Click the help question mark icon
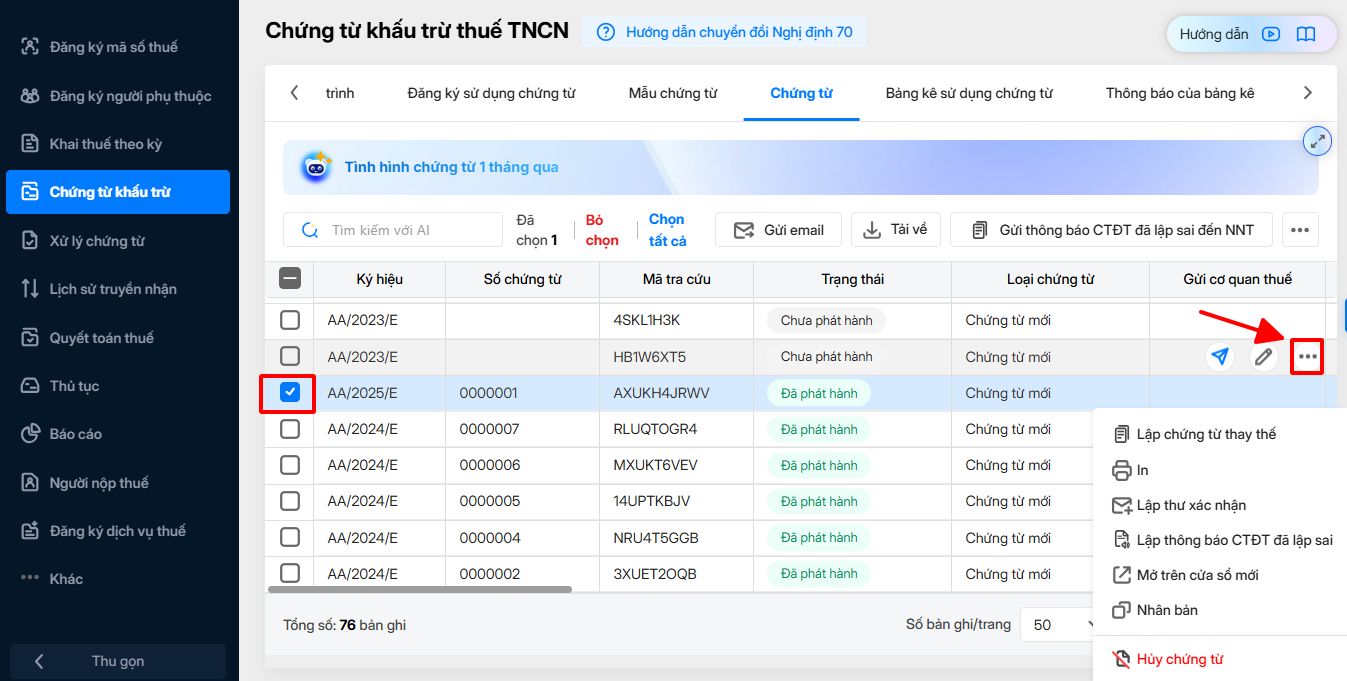 [x=605, y=32]
